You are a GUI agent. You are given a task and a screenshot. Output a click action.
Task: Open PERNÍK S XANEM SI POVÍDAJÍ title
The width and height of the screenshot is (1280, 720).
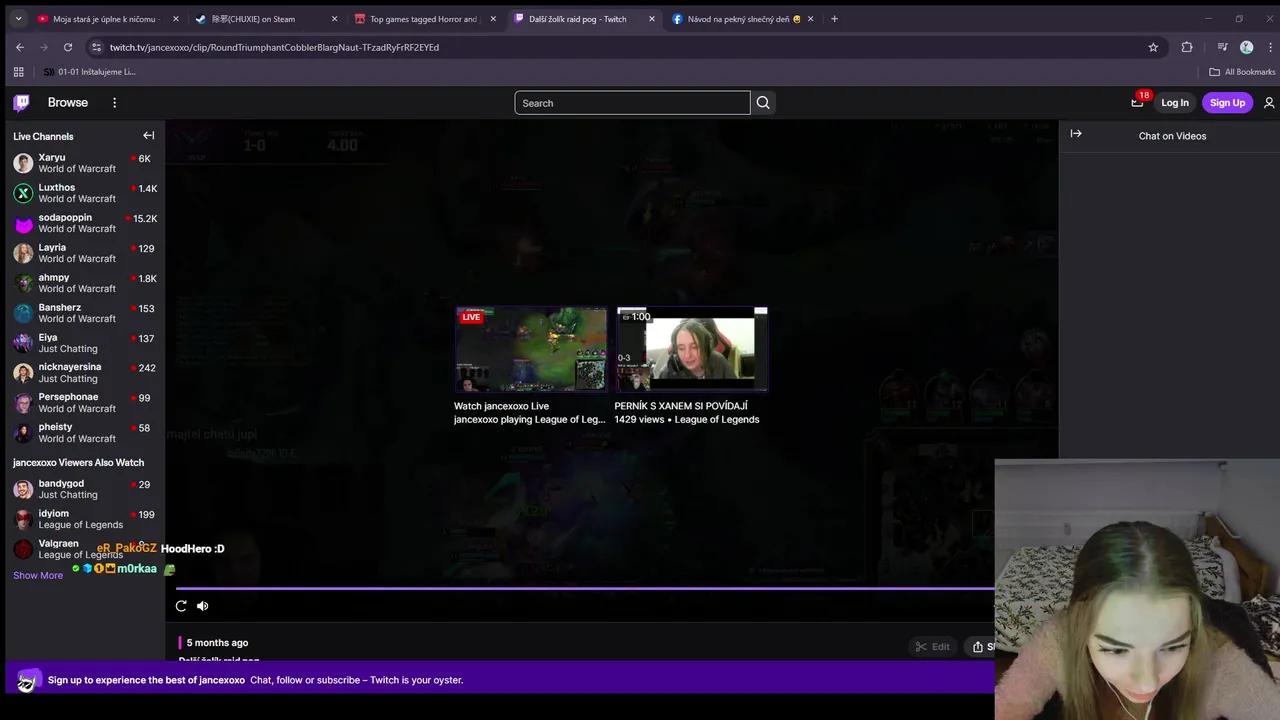pyautogui.click(x=681, y=406)
